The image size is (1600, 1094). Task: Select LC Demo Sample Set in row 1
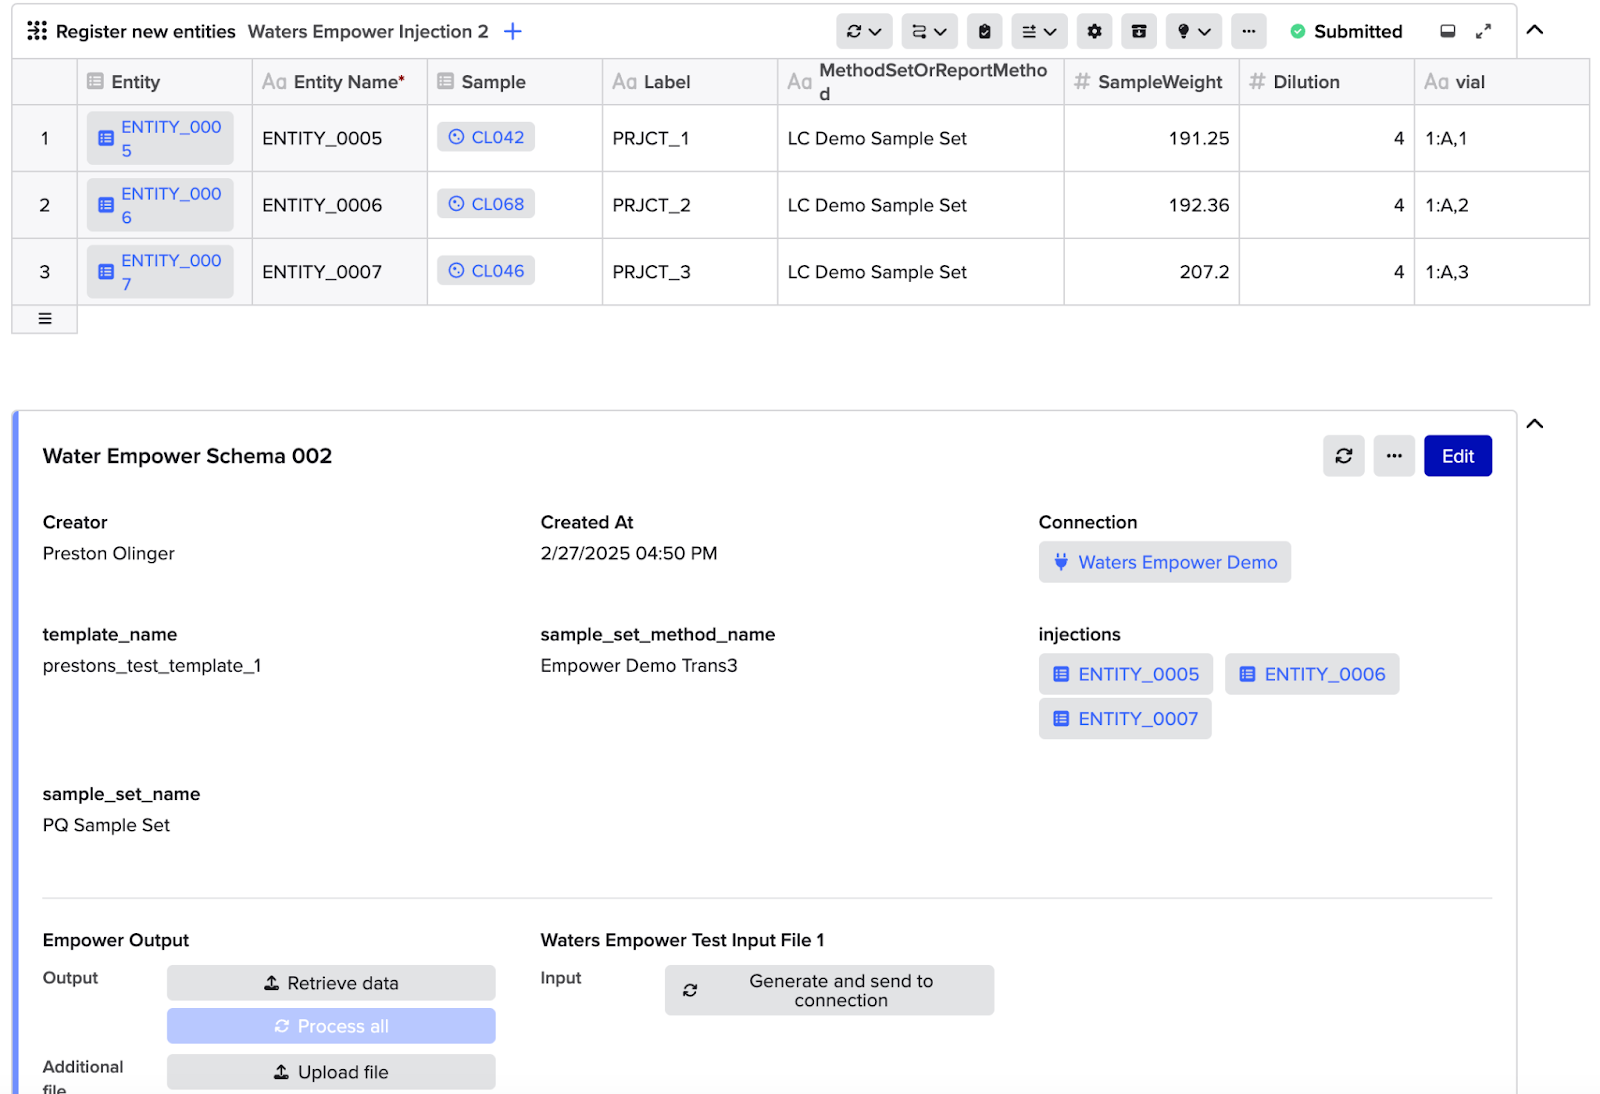921,138
